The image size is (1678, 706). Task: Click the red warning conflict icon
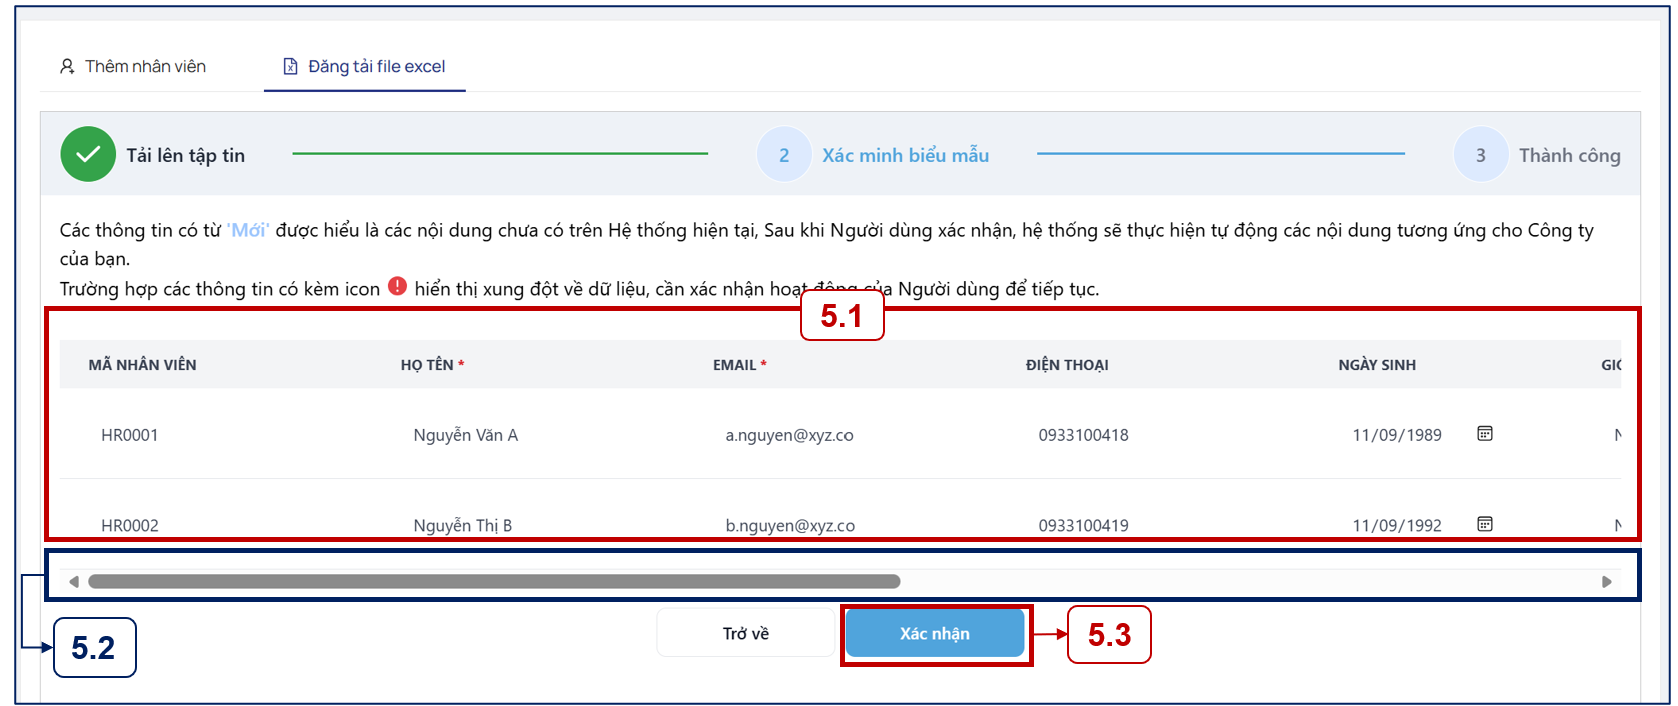(397, 286)
